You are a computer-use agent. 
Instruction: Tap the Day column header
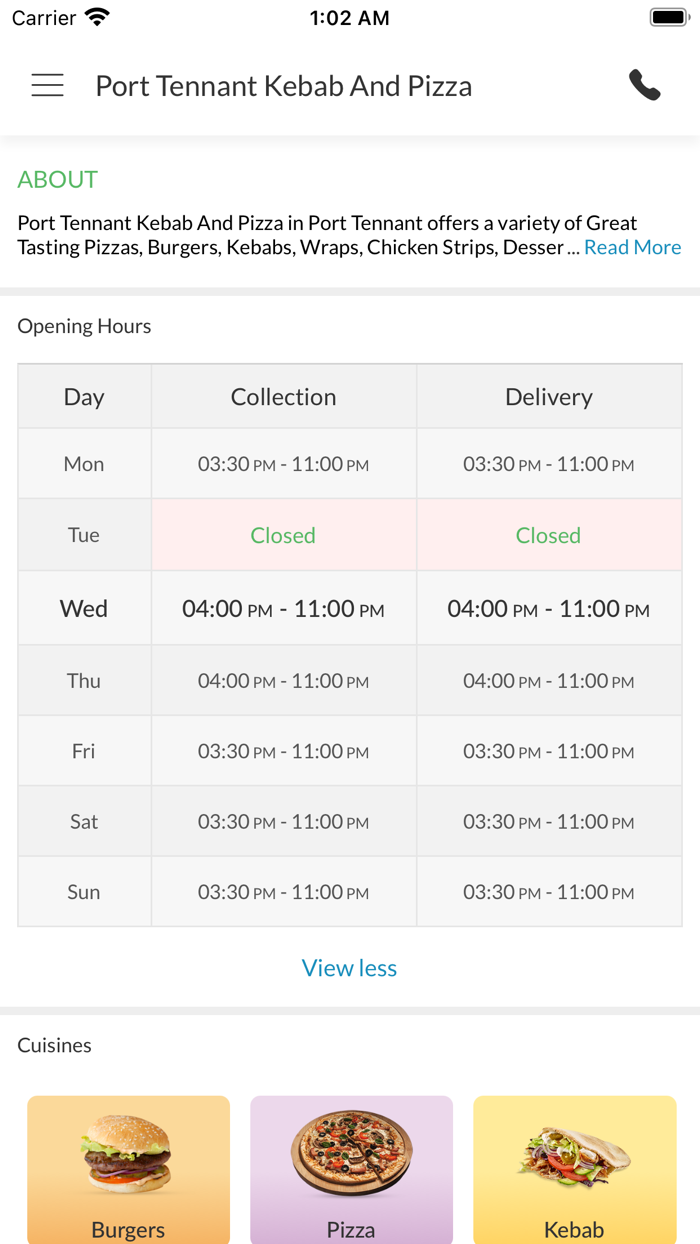pos(84,397)
